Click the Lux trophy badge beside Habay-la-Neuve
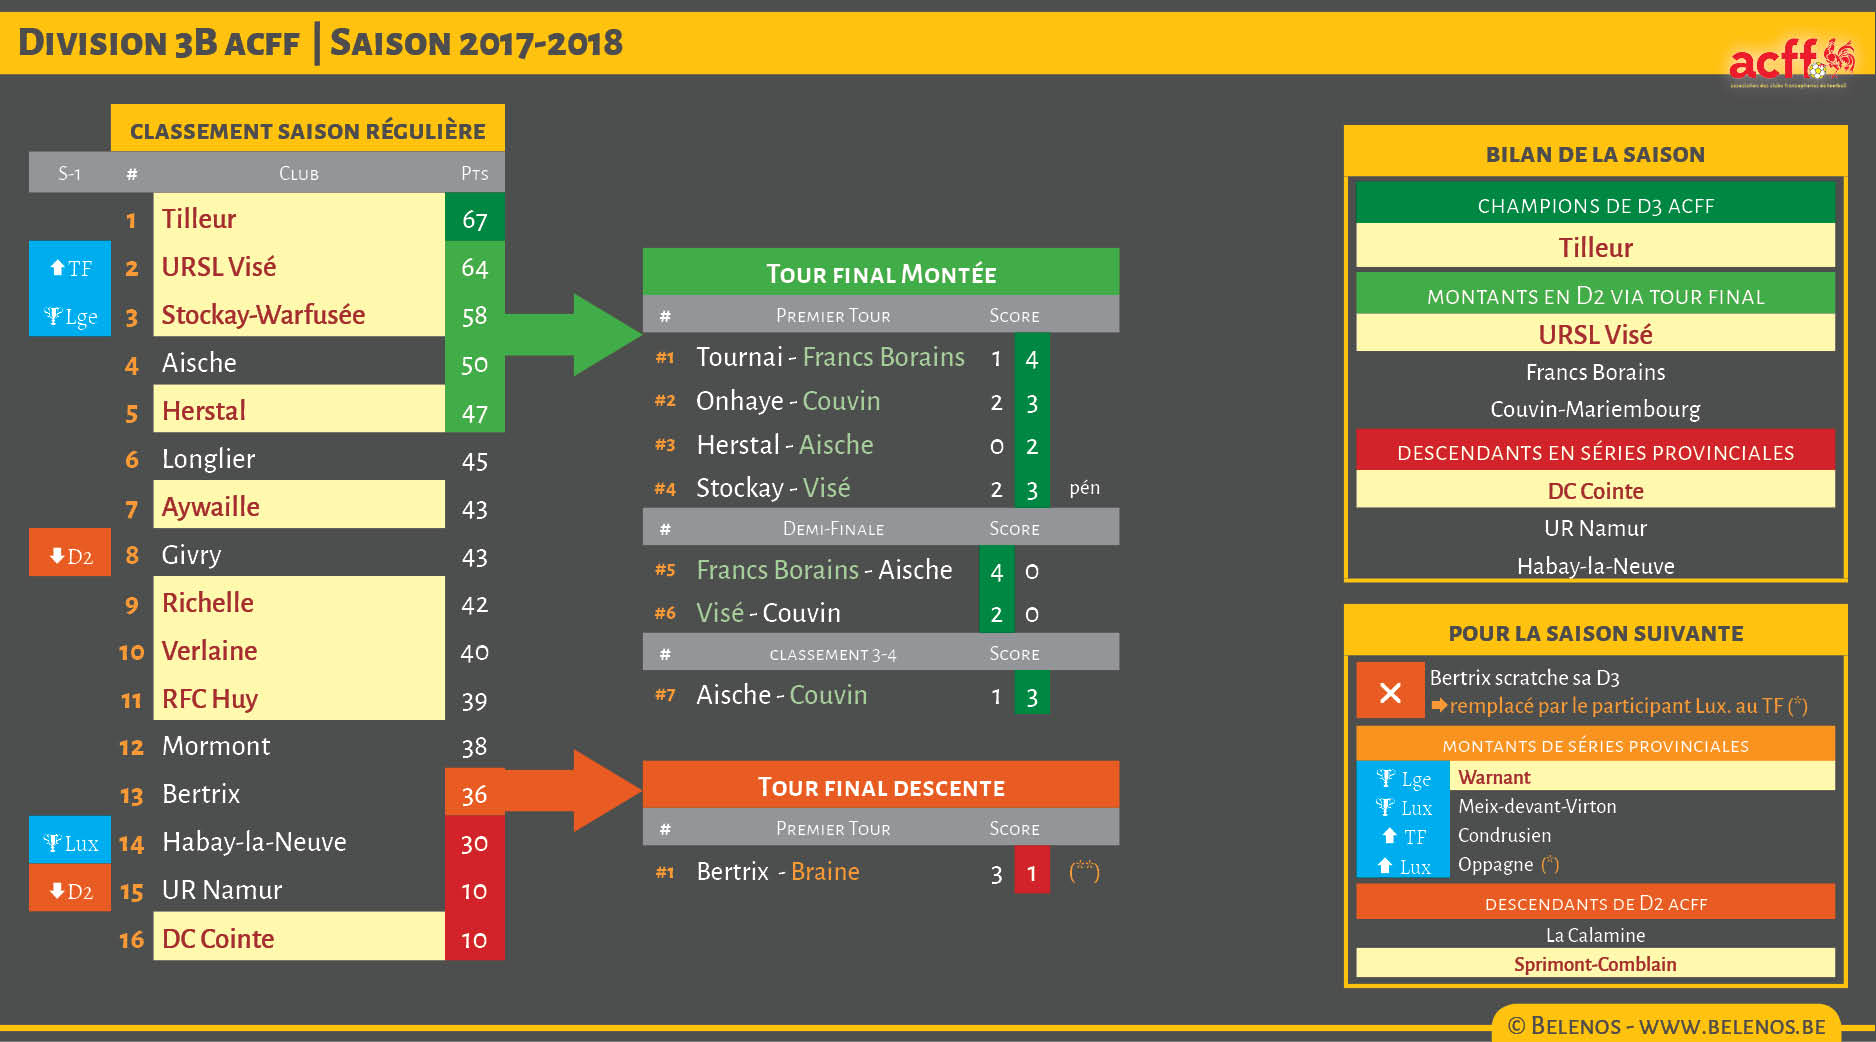 click(70, 843)
